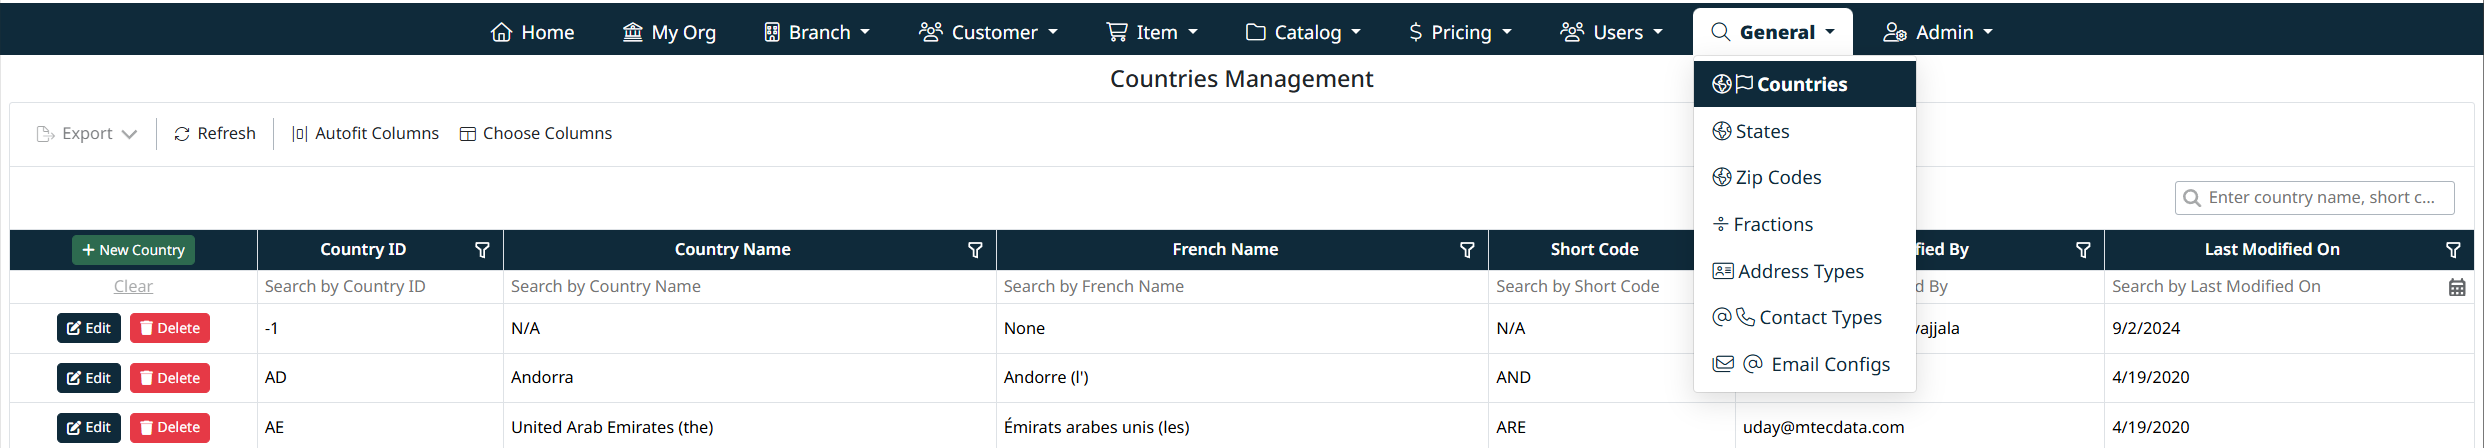Viewport: 2484px width, 448px height.
Task: Open the Last Modified On filter icon
Action: (2452, 250)
